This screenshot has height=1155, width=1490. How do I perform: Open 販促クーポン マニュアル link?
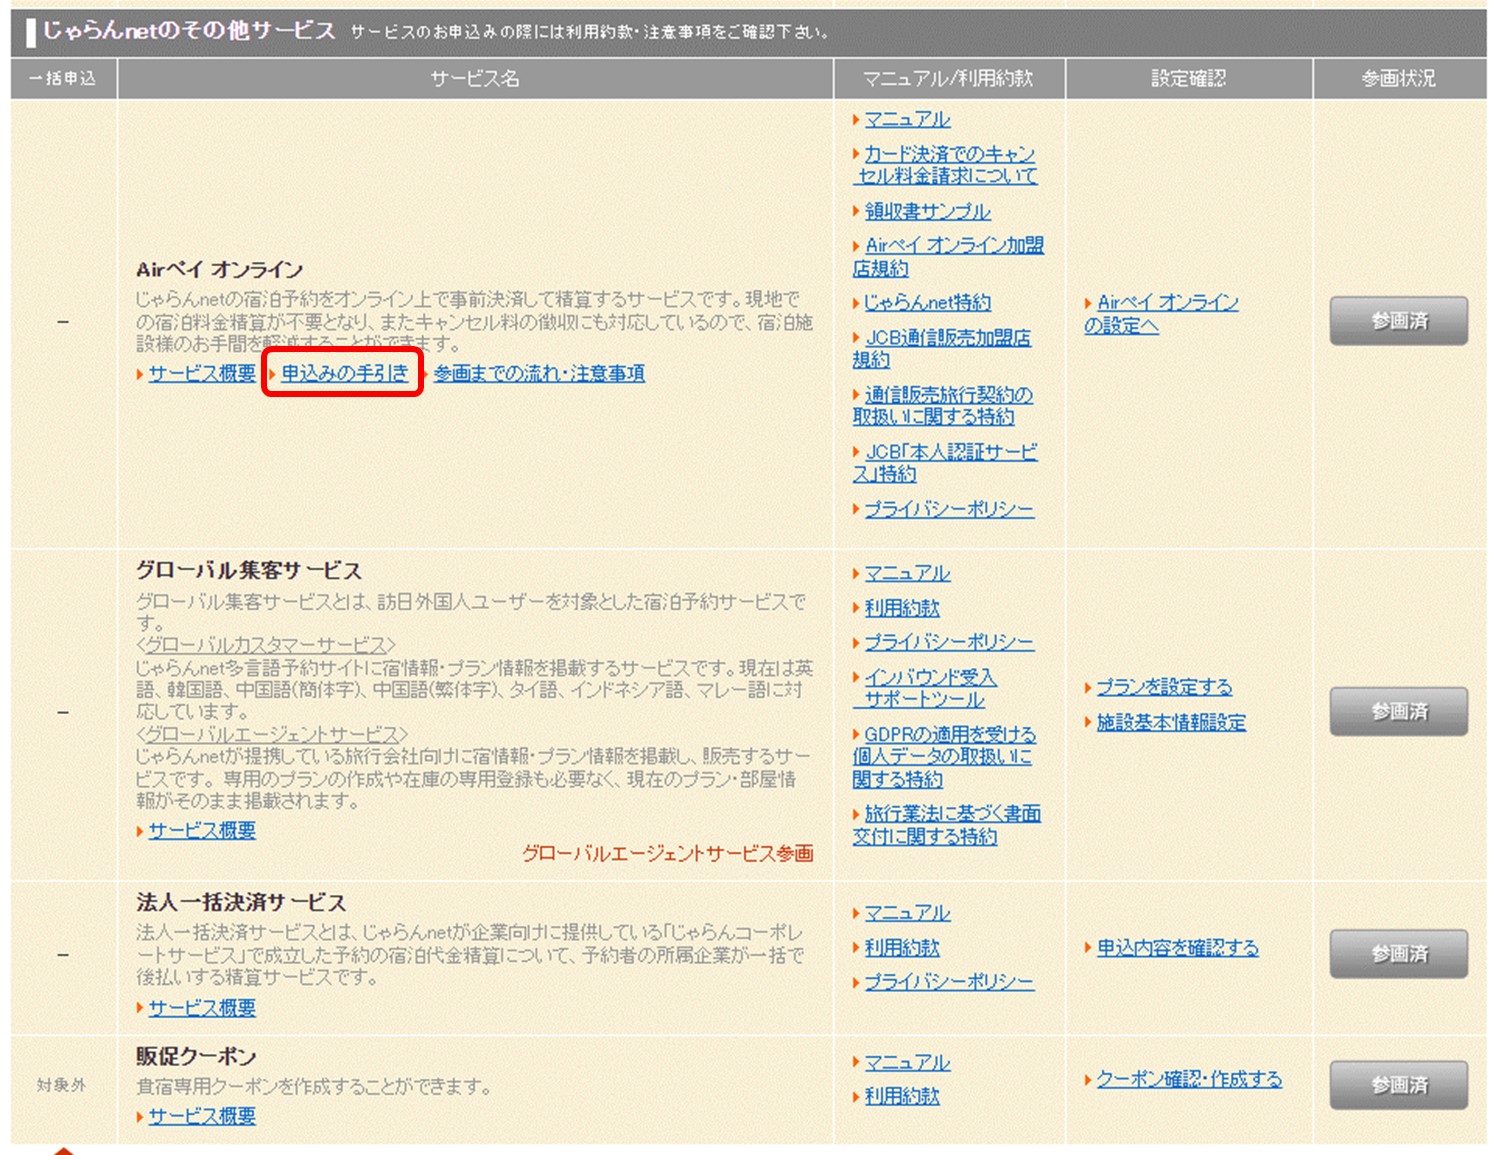906,1062
